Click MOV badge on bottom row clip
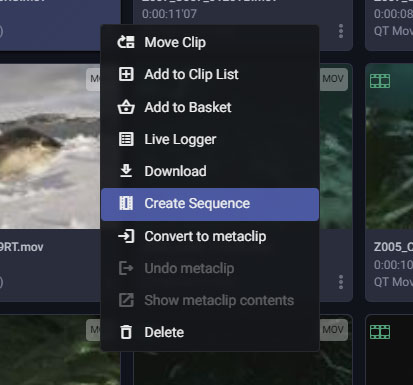The width and height of the screenshot is (413, 385). click(333, 330)
